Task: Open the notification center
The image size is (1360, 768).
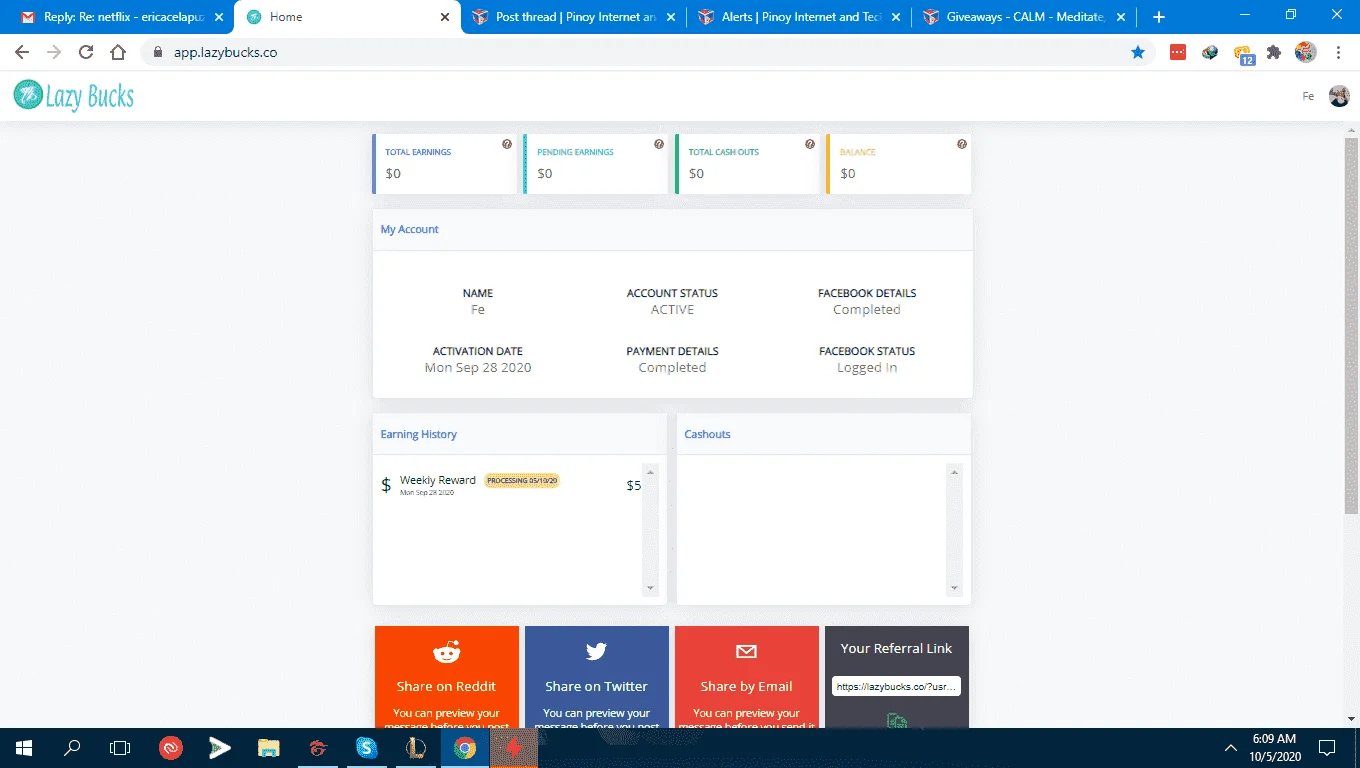Action: 1327,747
